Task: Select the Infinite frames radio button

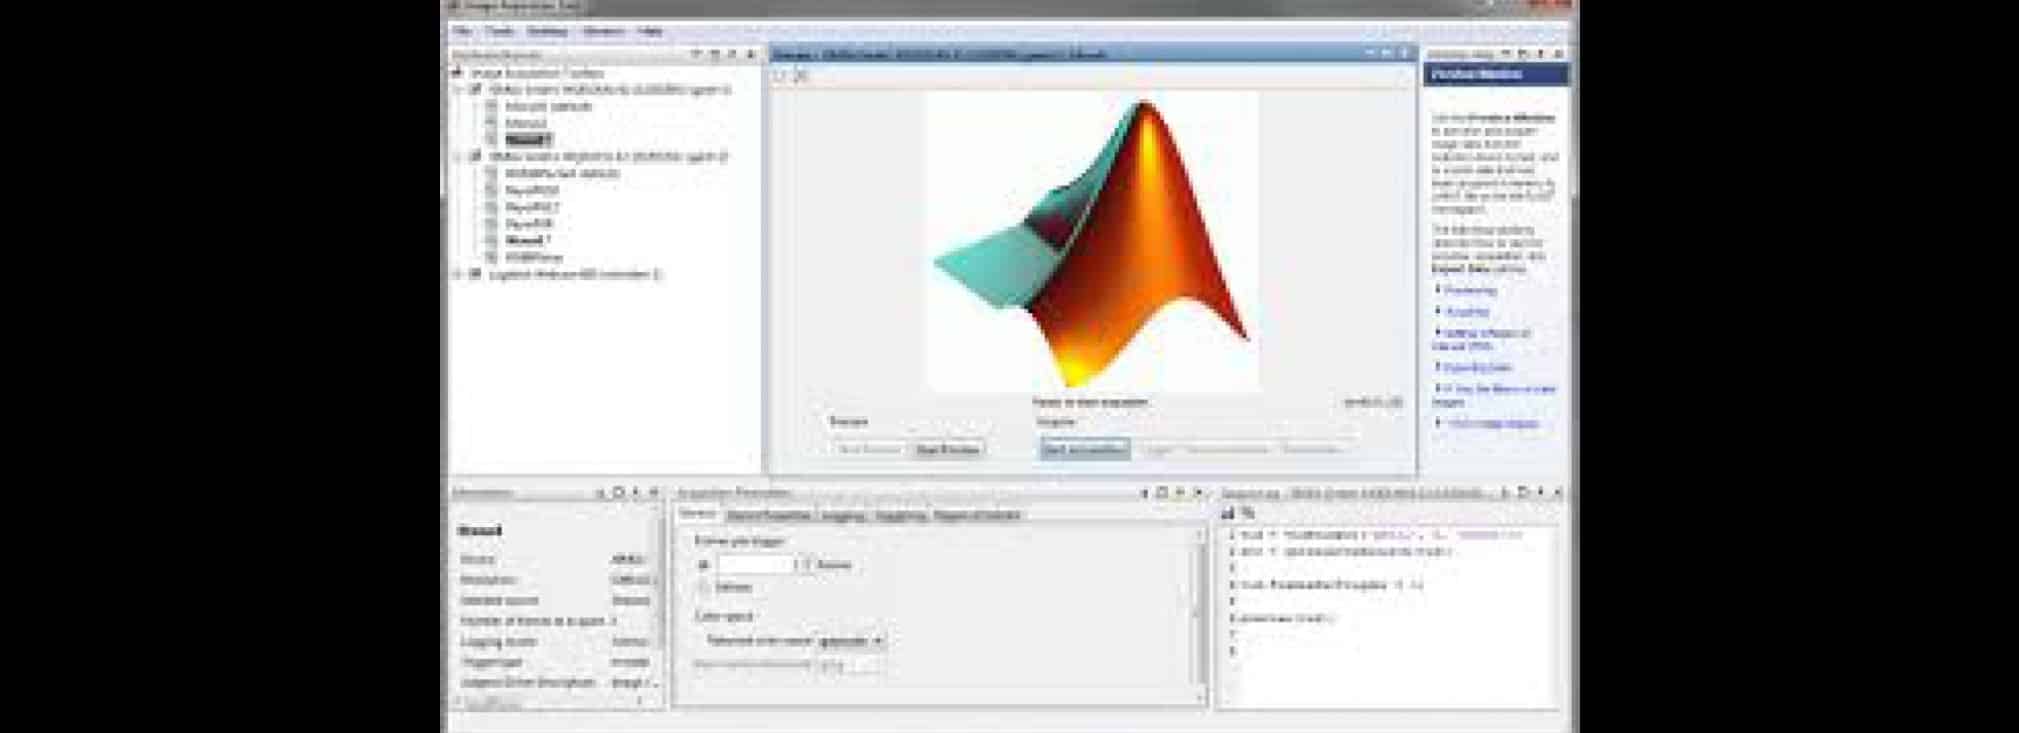Action: 704,588
